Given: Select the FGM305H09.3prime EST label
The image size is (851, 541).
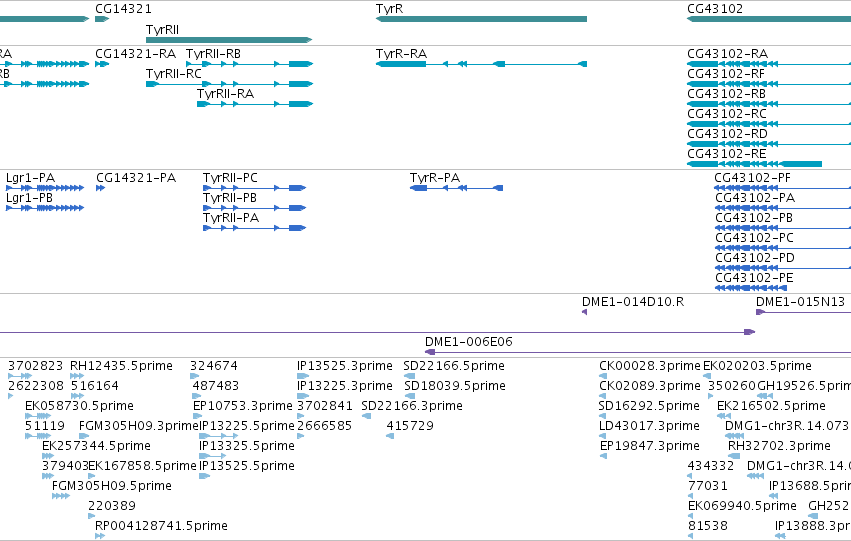Looking at the screenshot, I should (139, 427).
